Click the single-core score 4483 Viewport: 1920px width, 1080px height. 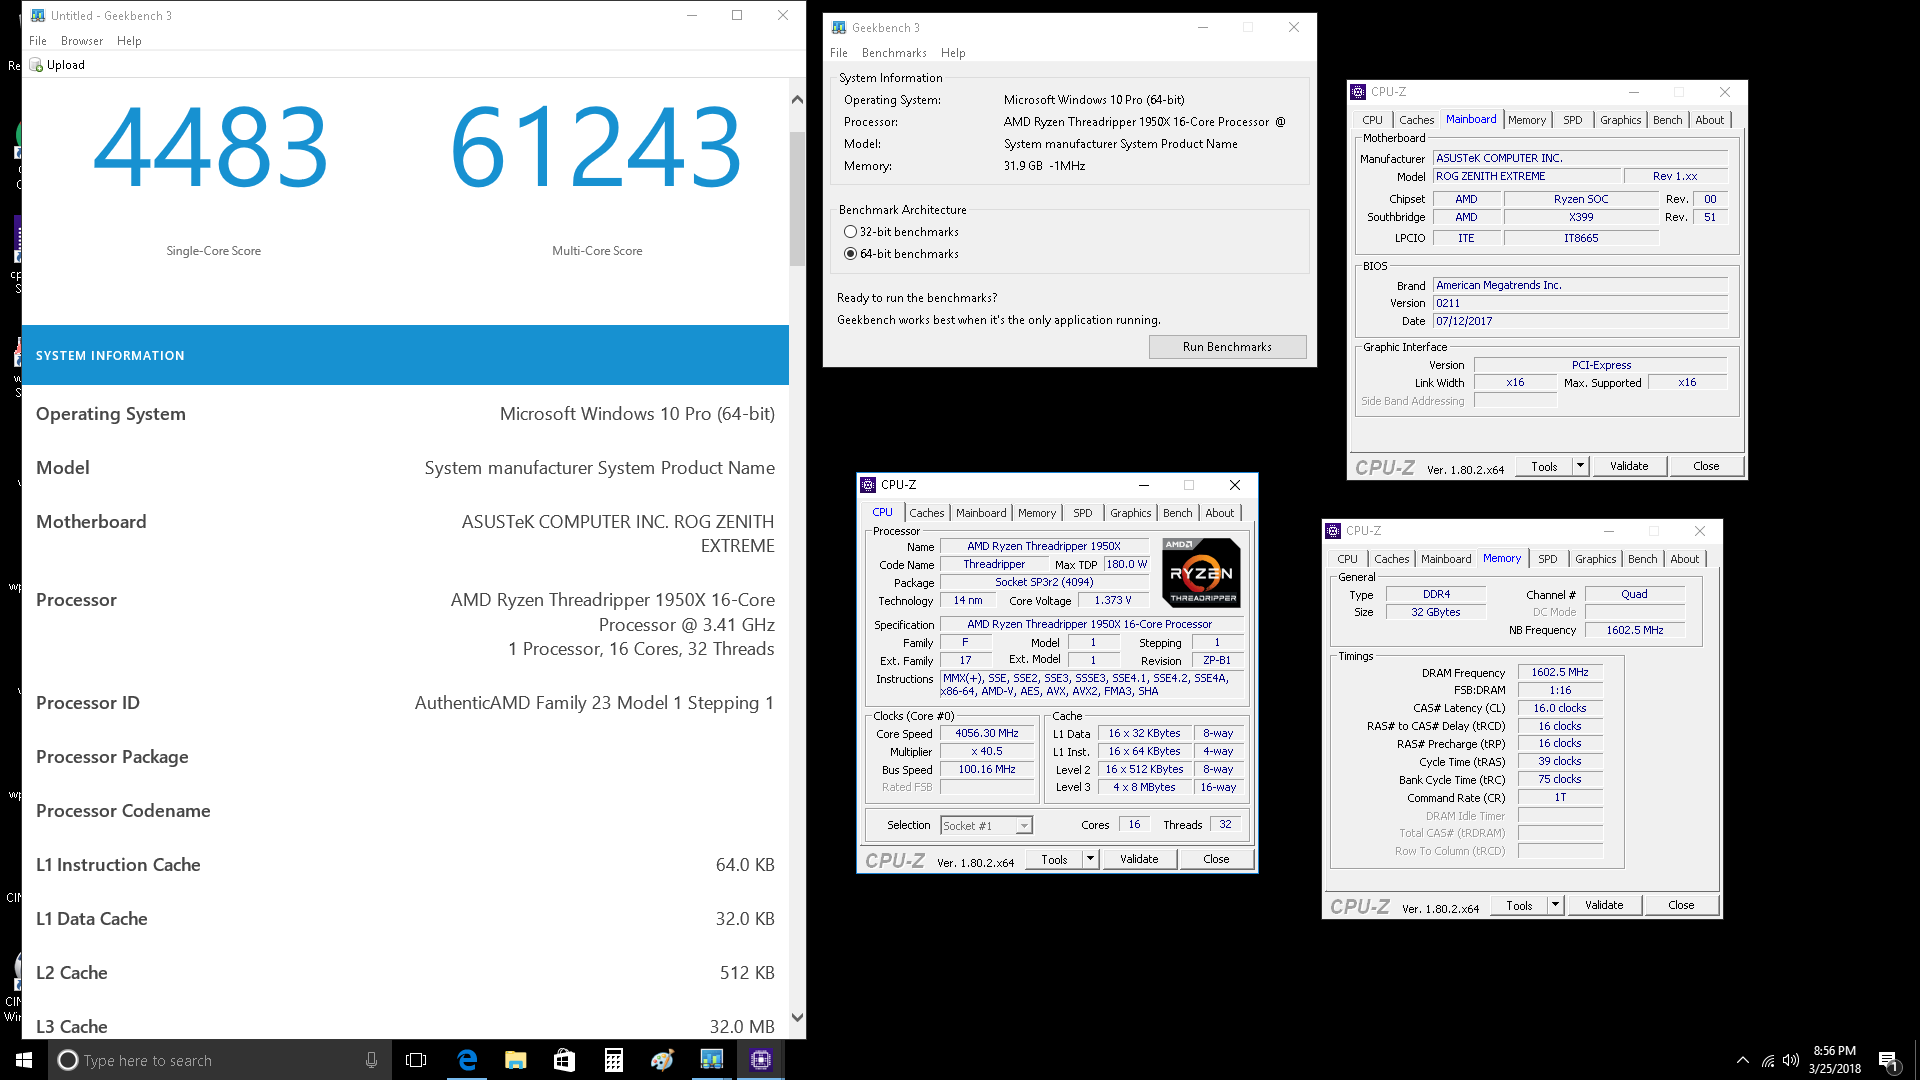point(210,149)
